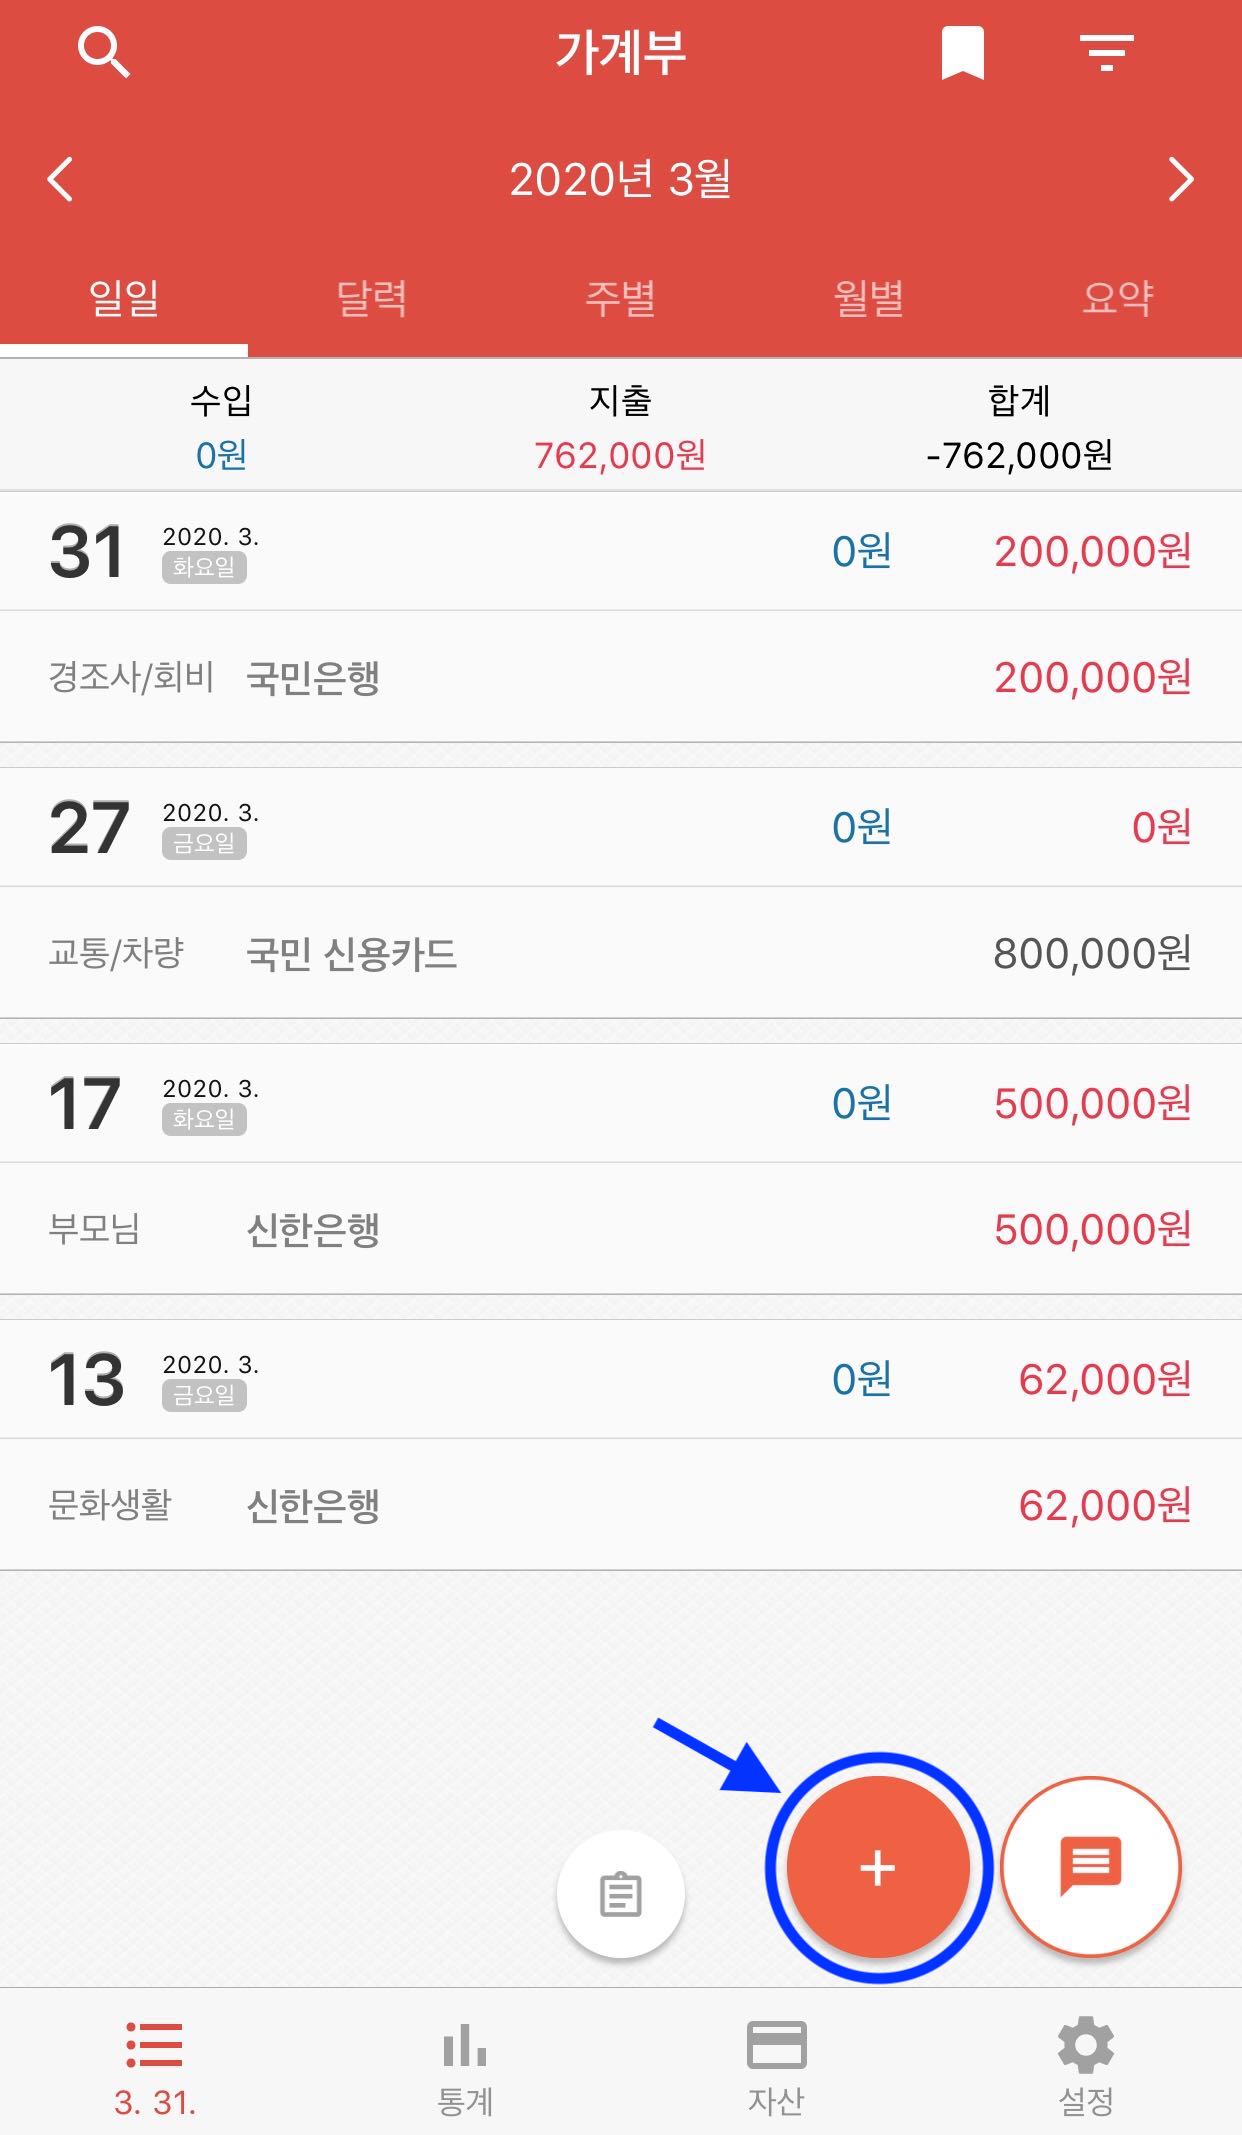Switch to the 요약 summary tab
The image size is (1242, 2135).
click(x=1118, y=299)
